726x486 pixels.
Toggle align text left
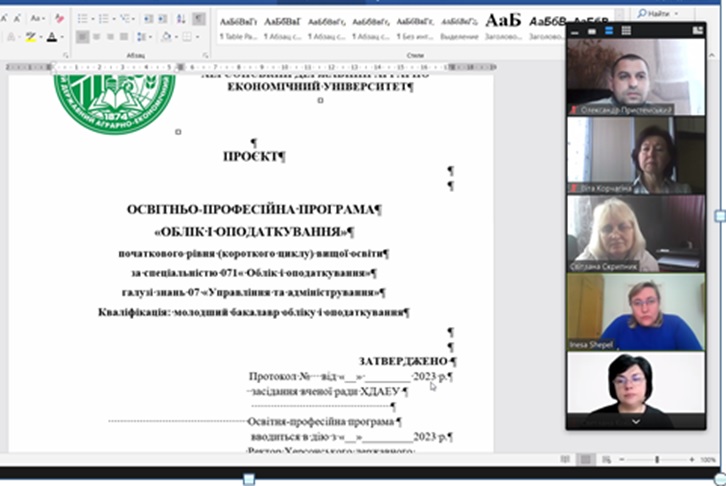82,37
